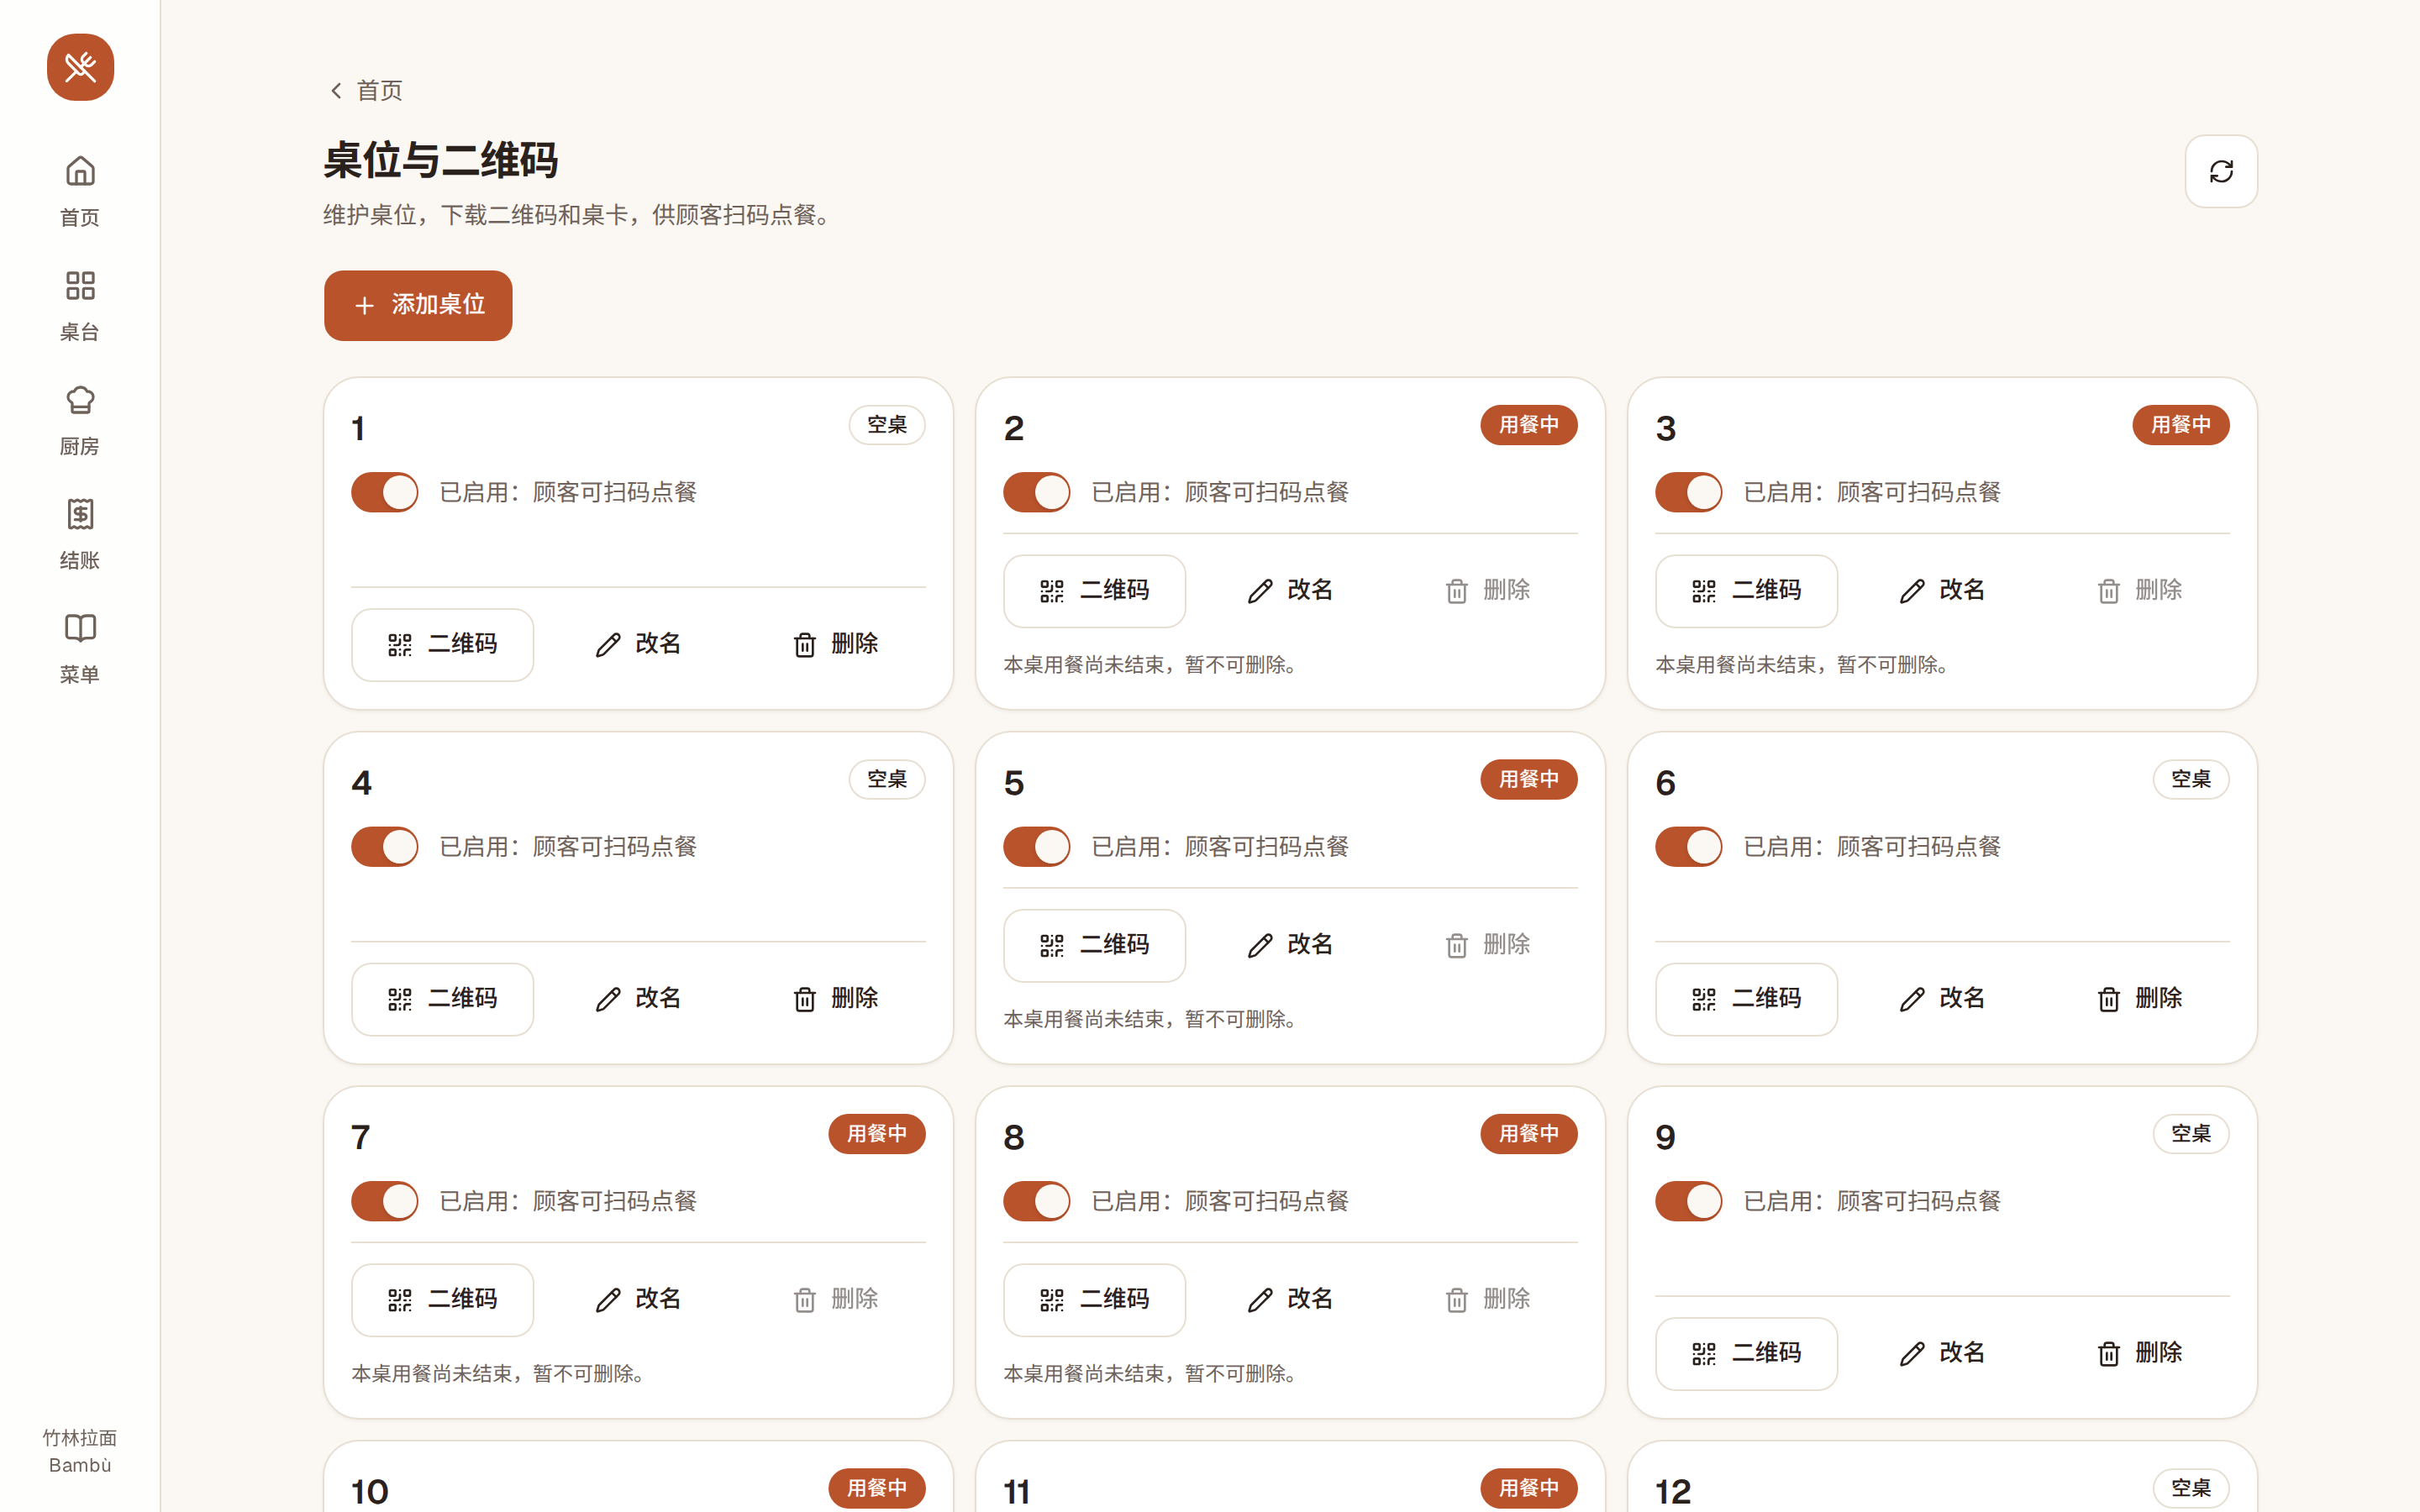Open 二维码 for table 1
This screenshot has height=1512, width=2420.
coord(442,645)
